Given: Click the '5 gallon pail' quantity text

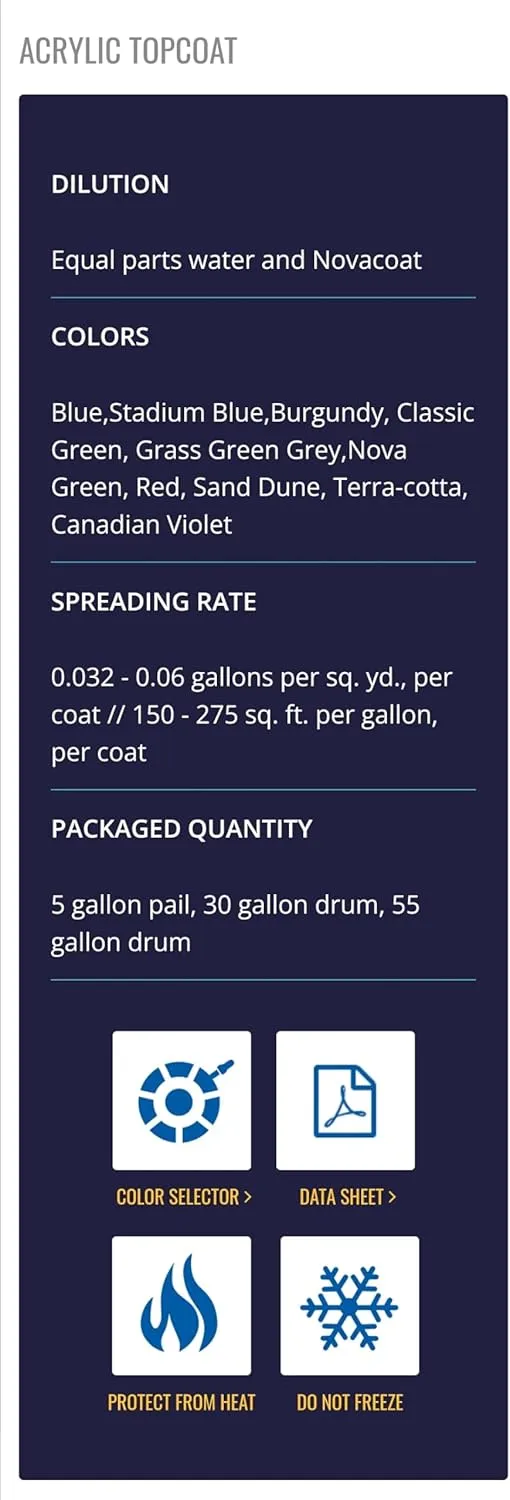Looking at the screenshot, I should (123, 906).
